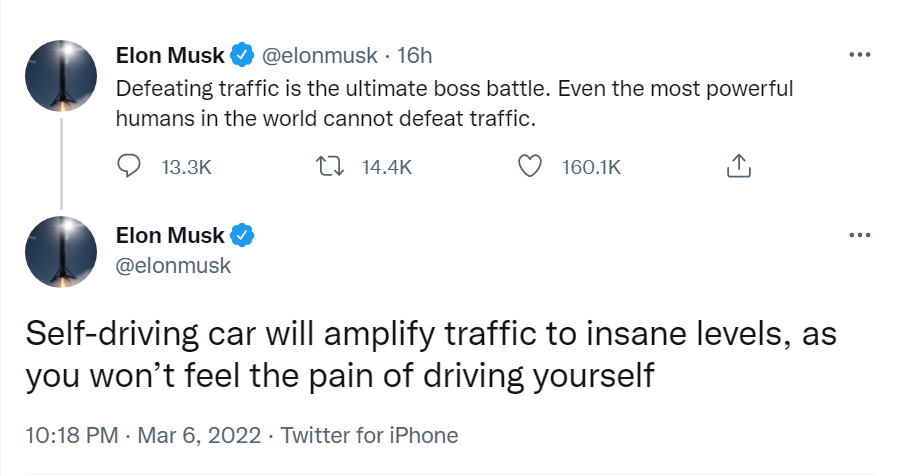
Task: Click the reply icon on the first tweet
Action: pyautogui.click(x=129, y=167)
